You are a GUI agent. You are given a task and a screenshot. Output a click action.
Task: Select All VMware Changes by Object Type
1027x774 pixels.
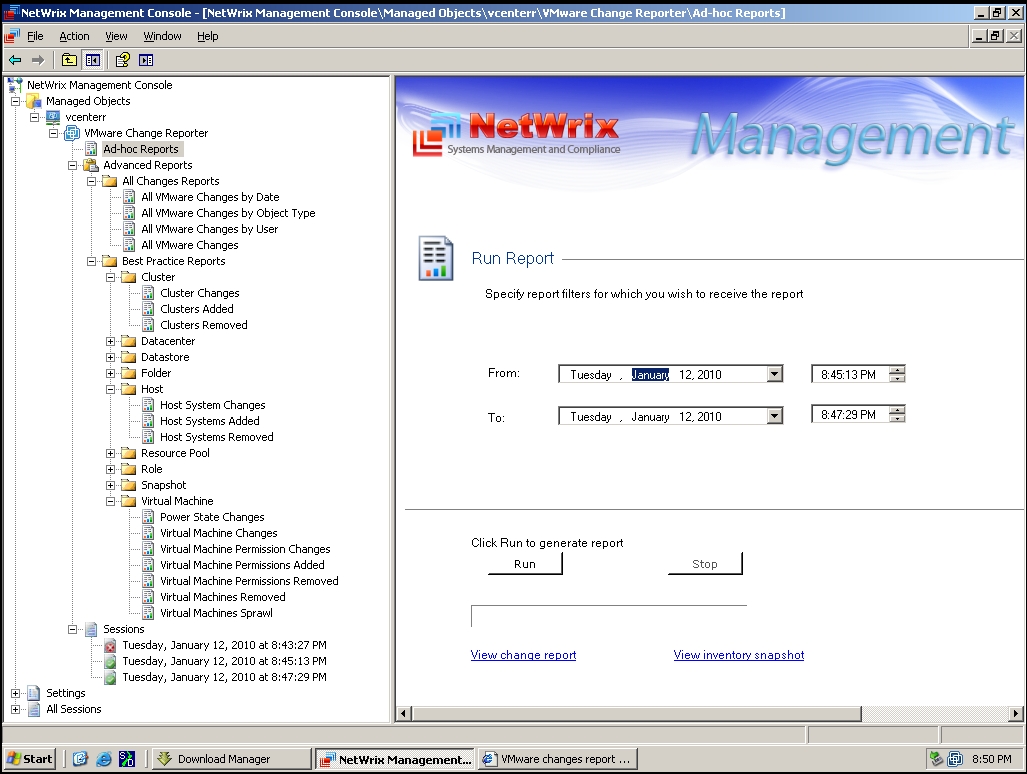[228, 213]
